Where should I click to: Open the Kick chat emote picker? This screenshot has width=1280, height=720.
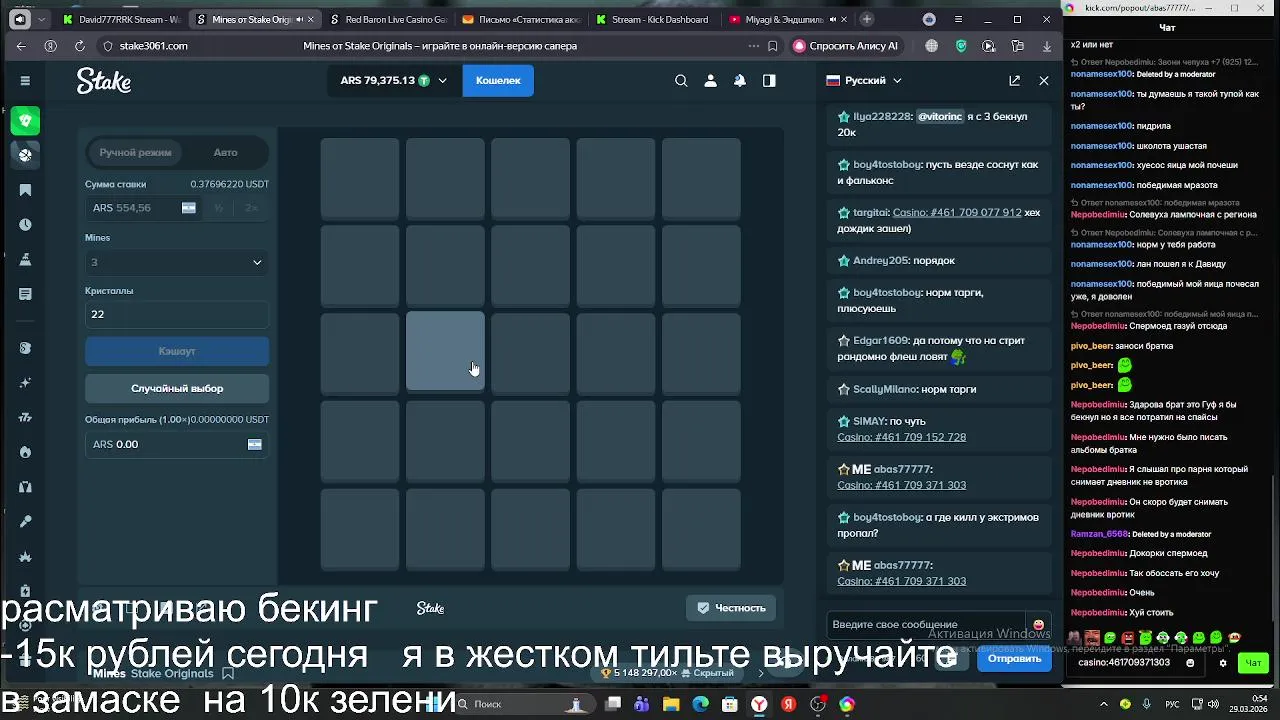[x=1189, y=663]
